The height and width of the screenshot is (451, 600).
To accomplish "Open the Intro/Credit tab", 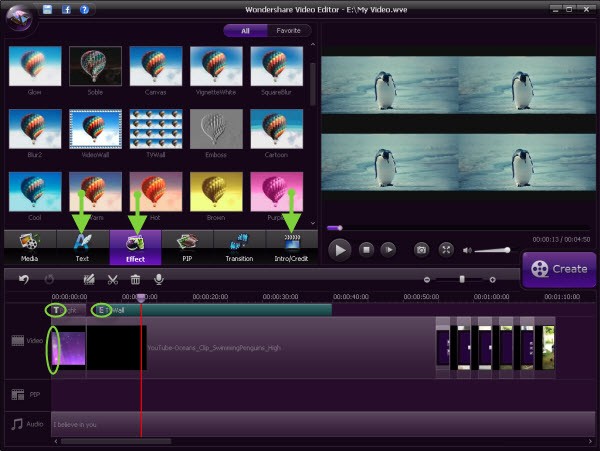I will (291, 247).
